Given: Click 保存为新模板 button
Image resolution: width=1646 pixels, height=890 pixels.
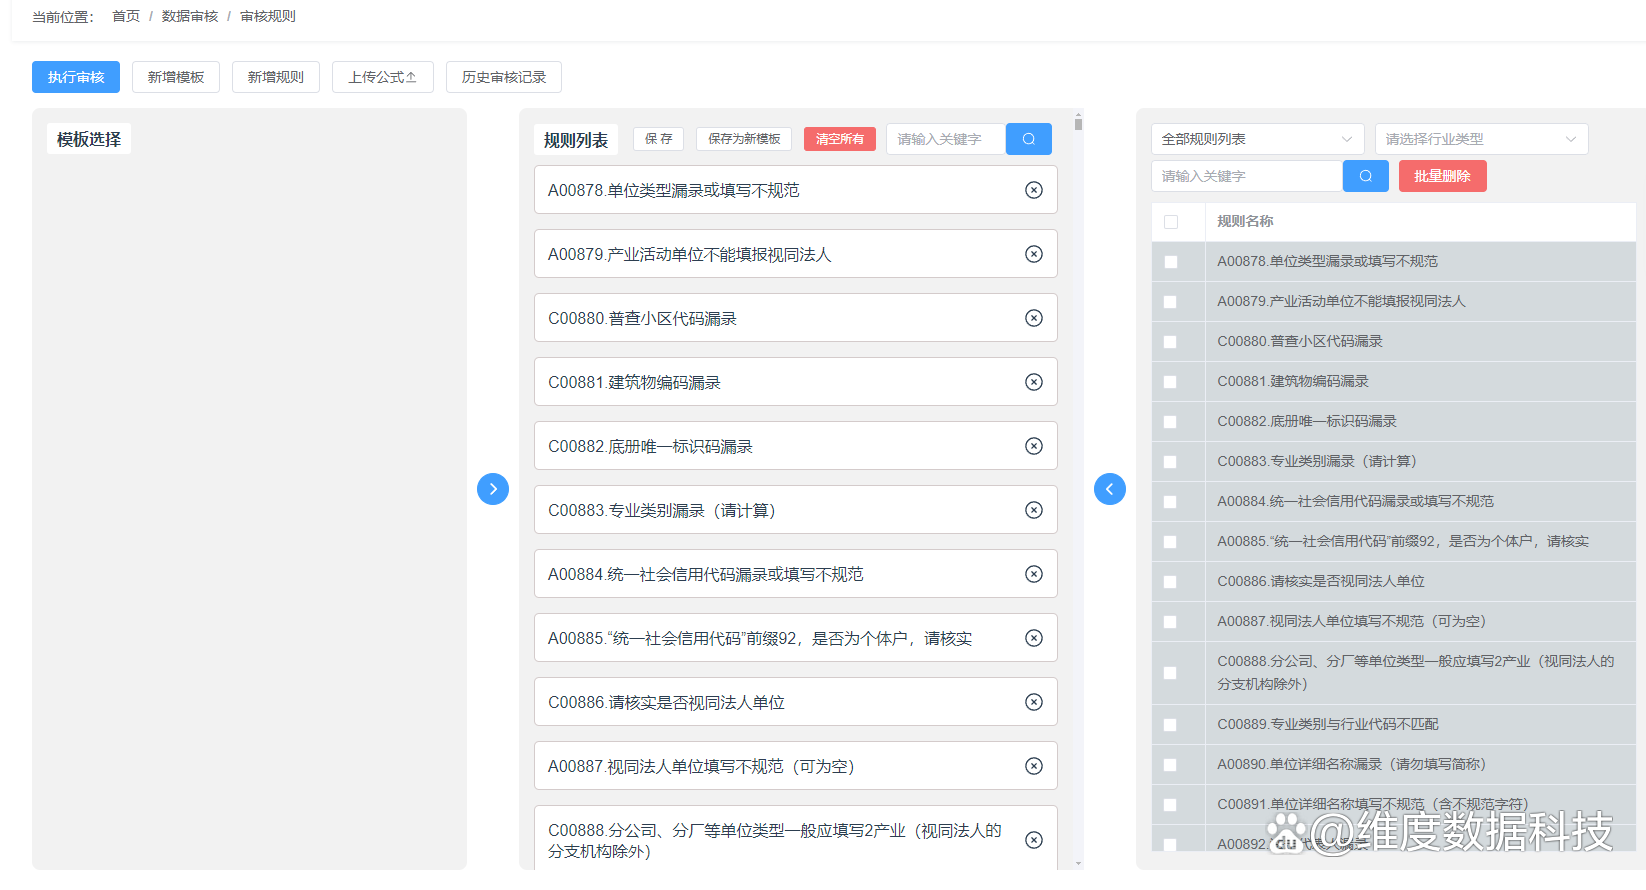Looking at the screenshot, I should (x=744, y=139).
